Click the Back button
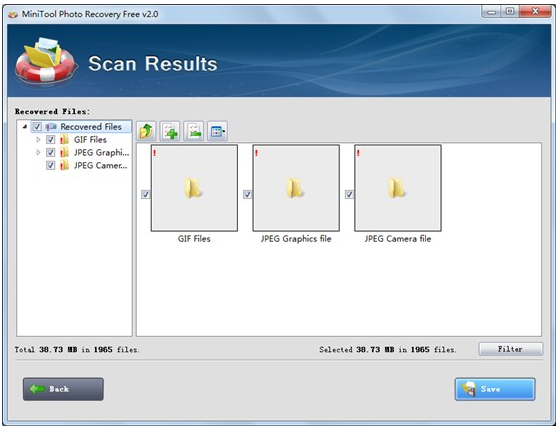Image resolution: width=558 pixels, height=429 pixels. coord(63,389)
